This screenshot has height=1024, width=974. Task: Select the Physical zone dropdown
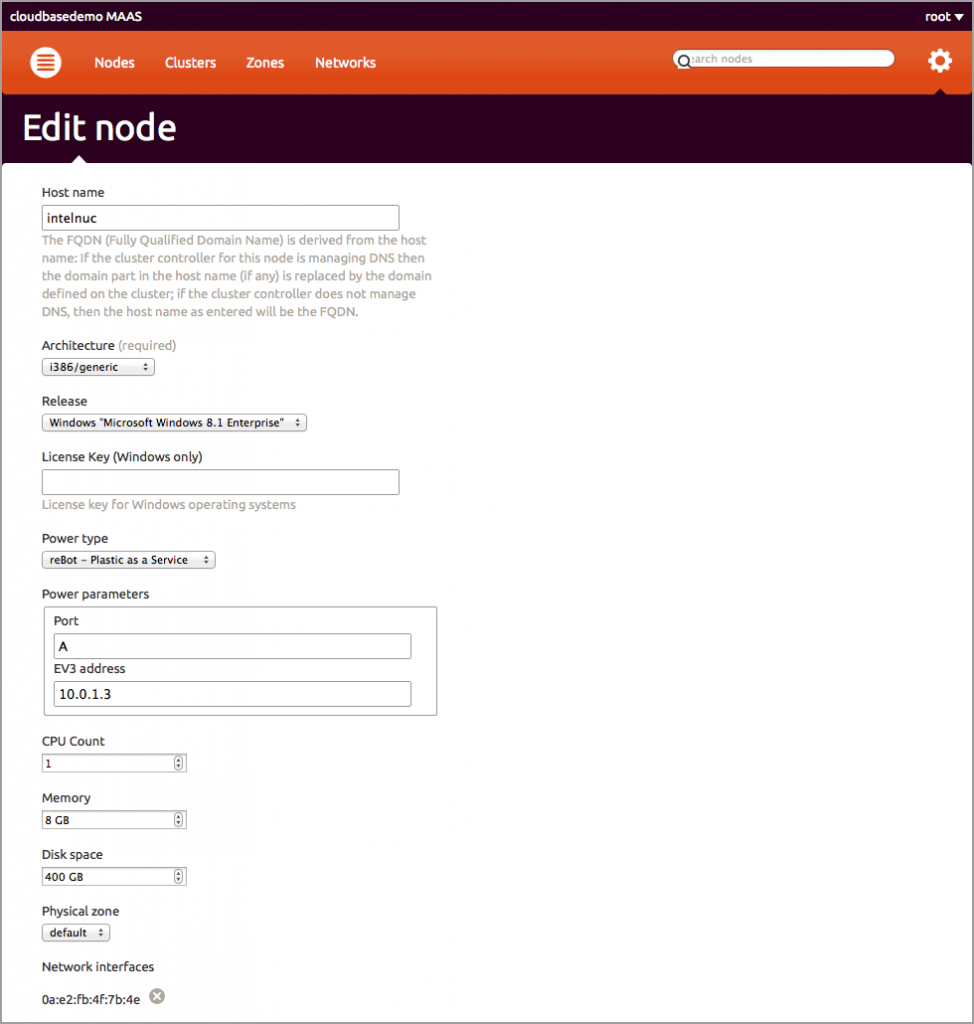(76, 933)
